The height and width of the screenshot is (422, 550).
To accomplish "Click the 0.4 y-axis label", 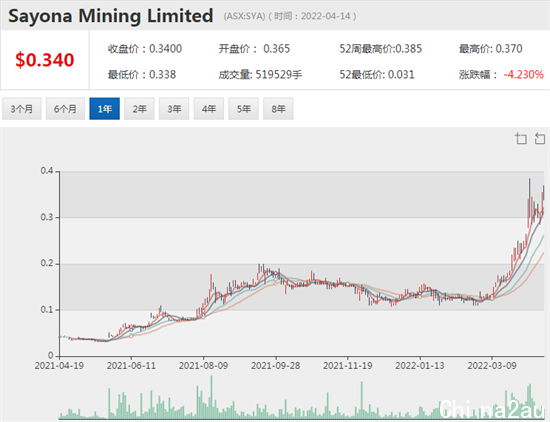I will [x=47, y=171].
